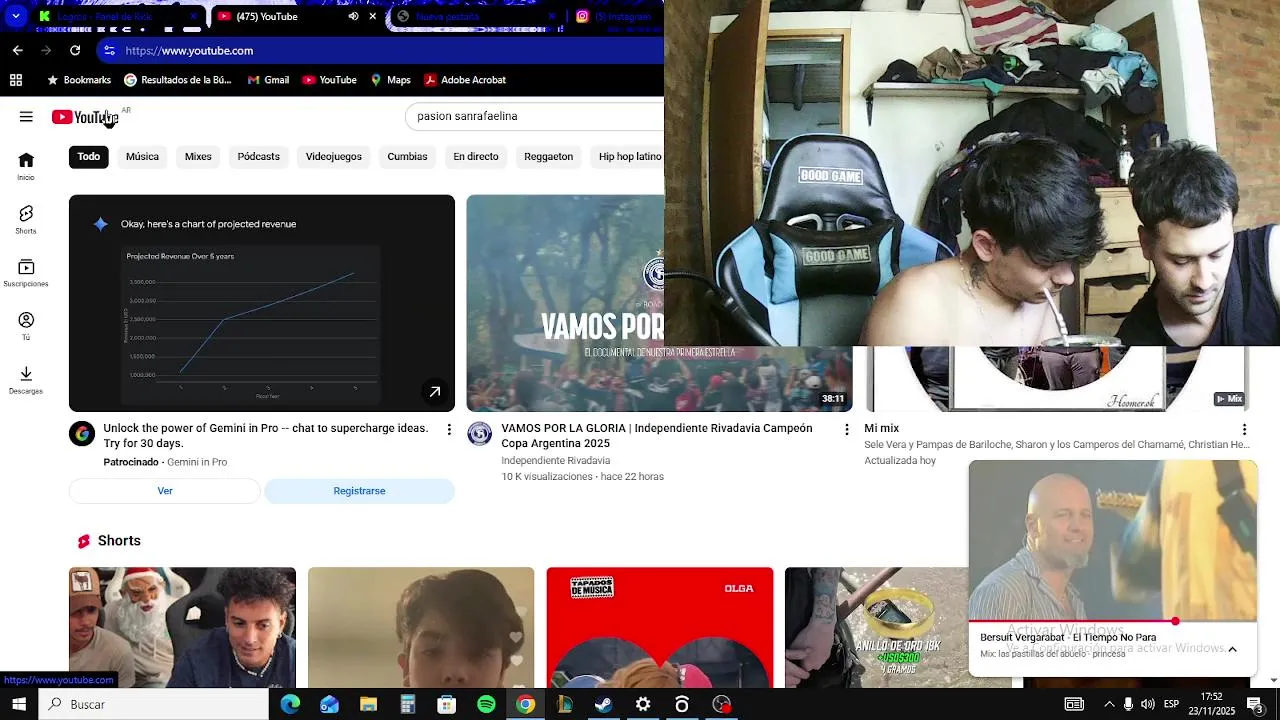Open Suscripciones in the sidebar
Viewport: 1280px width, 720px height.
(26, 273)
